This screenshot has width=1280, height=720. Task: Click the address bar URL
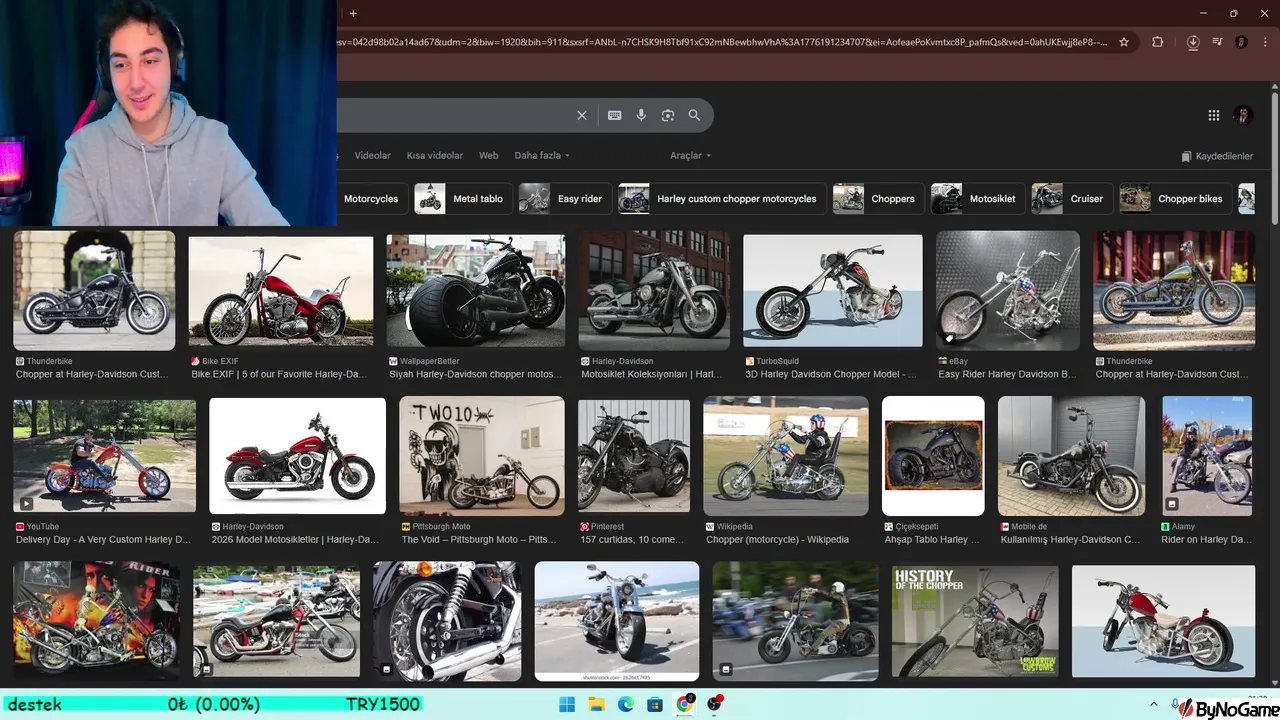click(x=720, y=42)
